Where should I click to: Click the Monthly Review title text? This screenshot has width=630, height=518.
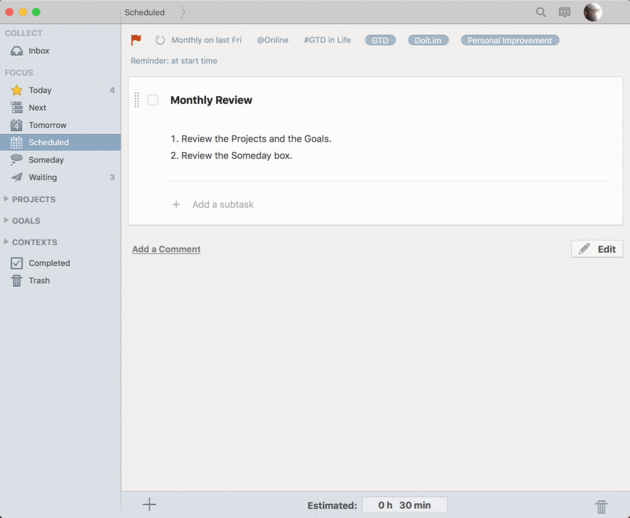click(211, 100)
